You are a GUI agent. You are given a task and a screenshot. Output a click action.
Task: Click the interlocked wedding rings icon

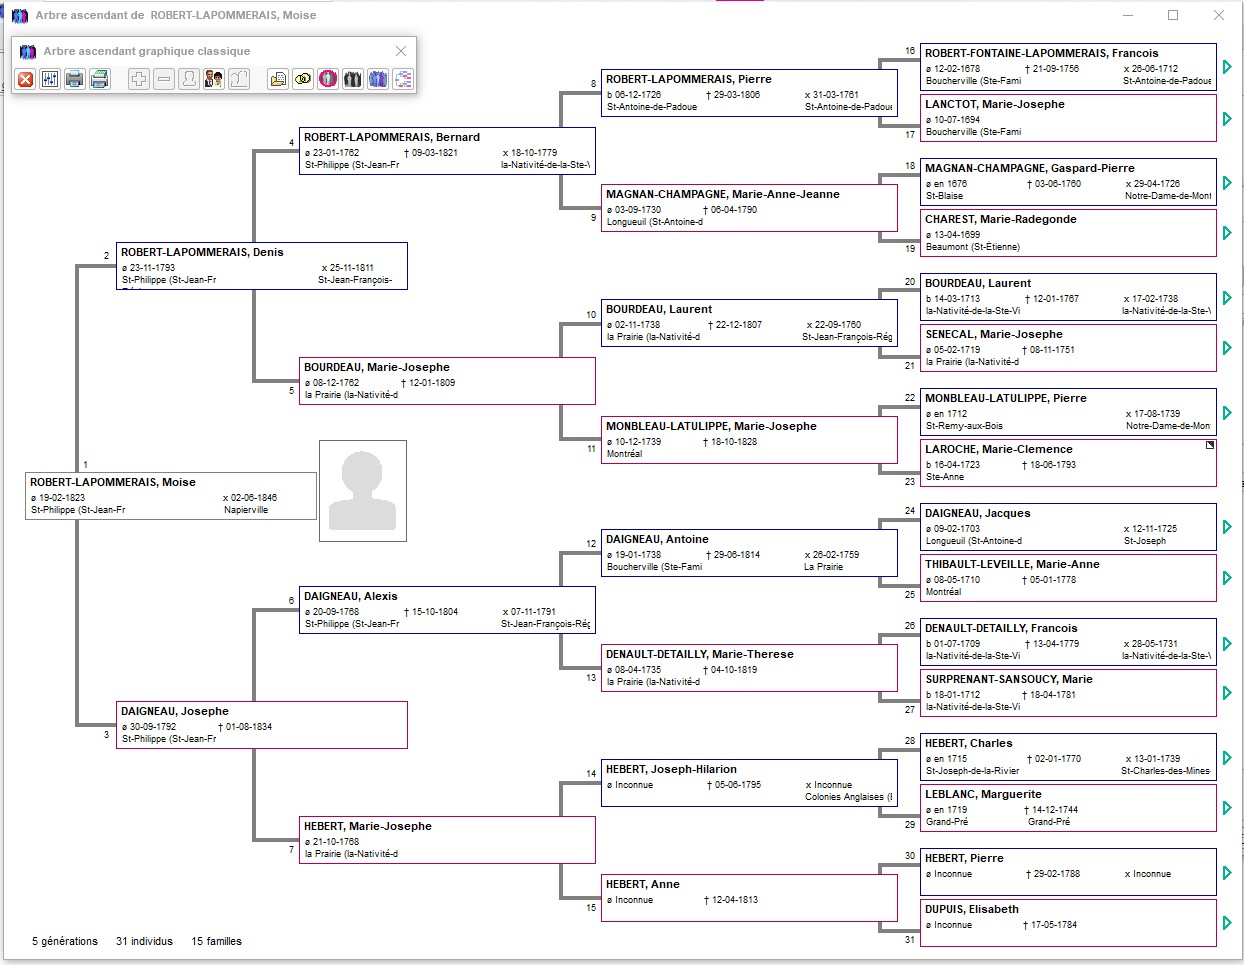303,79
